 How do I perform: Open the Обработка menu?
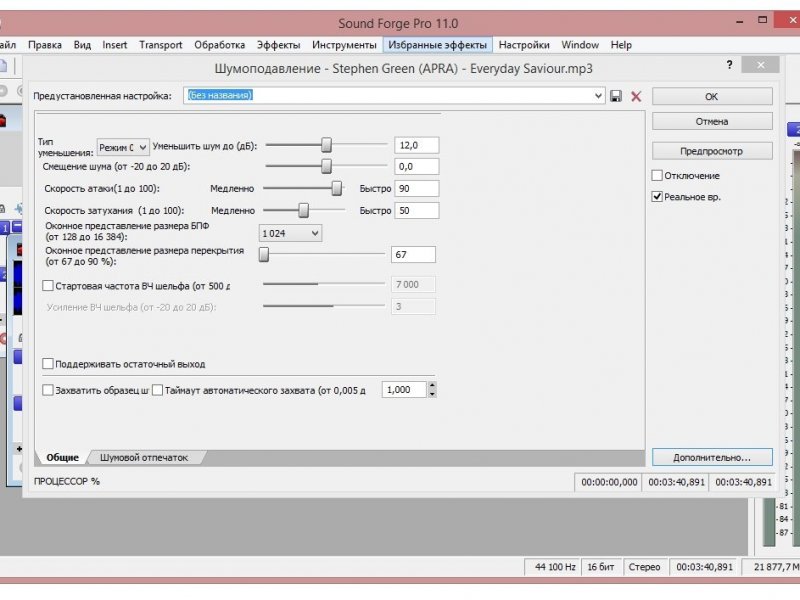pyautogui.click(x=219, y=45)
